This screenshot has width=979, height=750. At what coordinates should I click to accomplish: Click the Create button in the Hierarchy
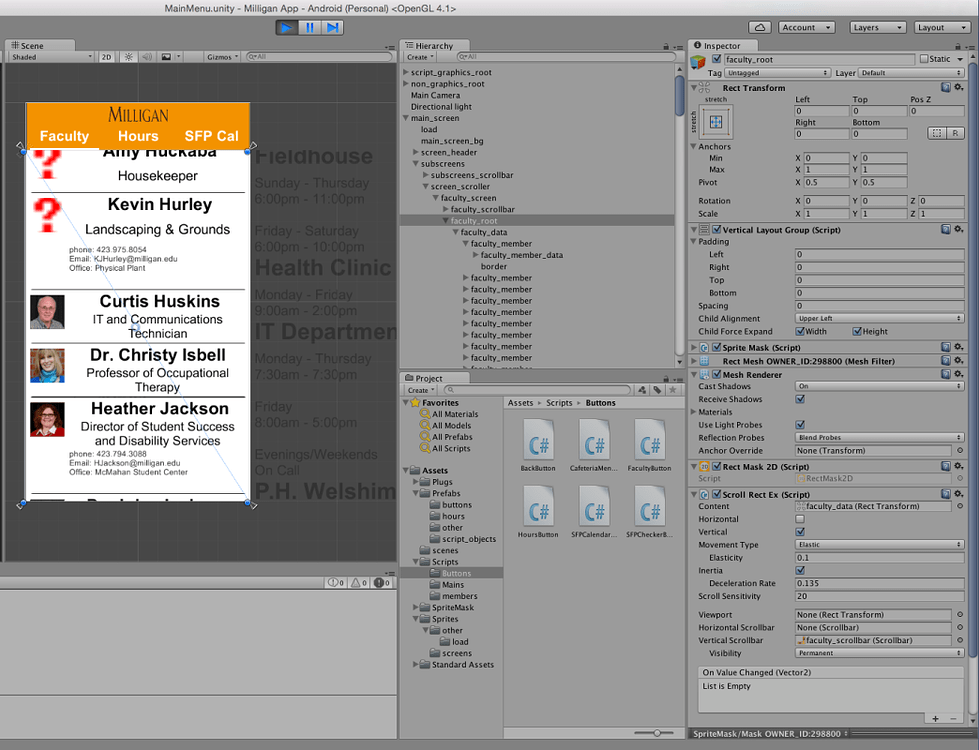[x=420, y=57]
